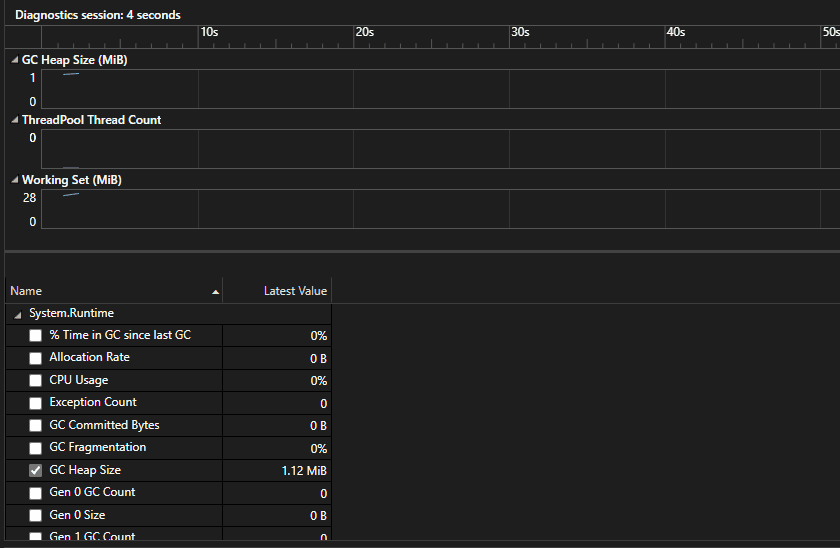The image size is (840, 548).
Task: Collapse the ThreadPool Thread Count graph
Action: pos(14,120)
